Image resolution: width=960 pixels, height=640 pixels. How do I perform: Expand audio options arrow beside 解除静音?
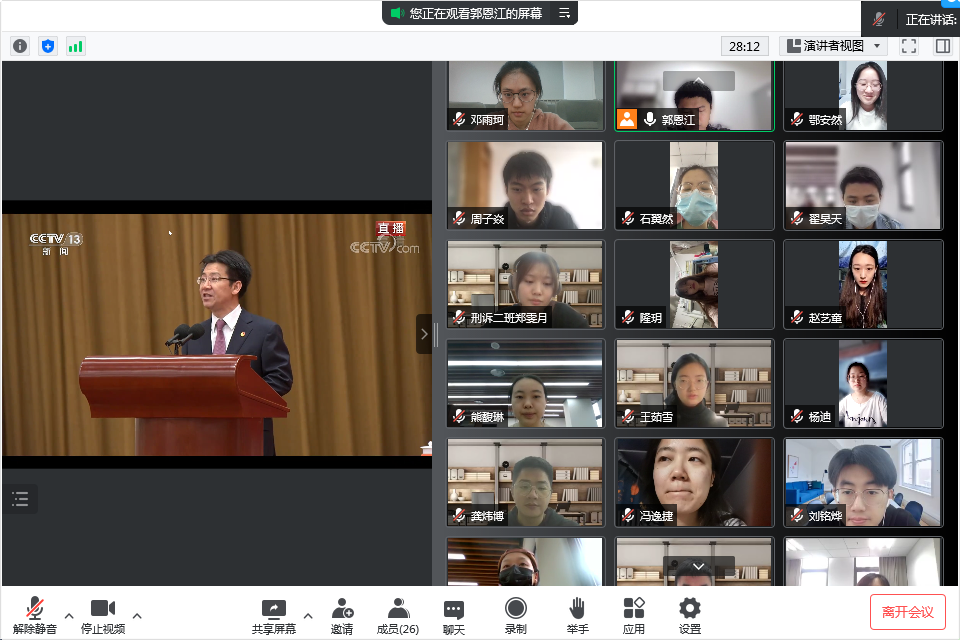click(x=69, y=615)
